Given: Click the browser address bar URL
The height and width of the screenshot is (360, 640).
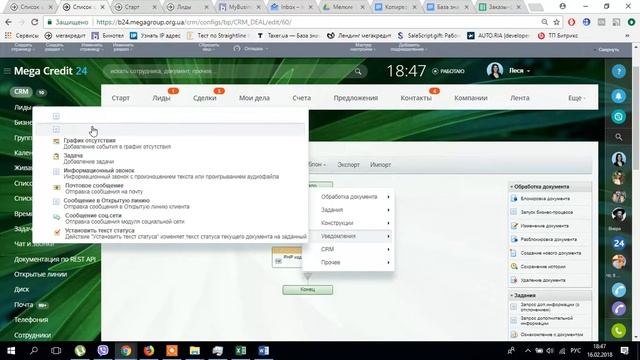Looking at the screenshot, I should pyautogui.click(x=194, y=22).
